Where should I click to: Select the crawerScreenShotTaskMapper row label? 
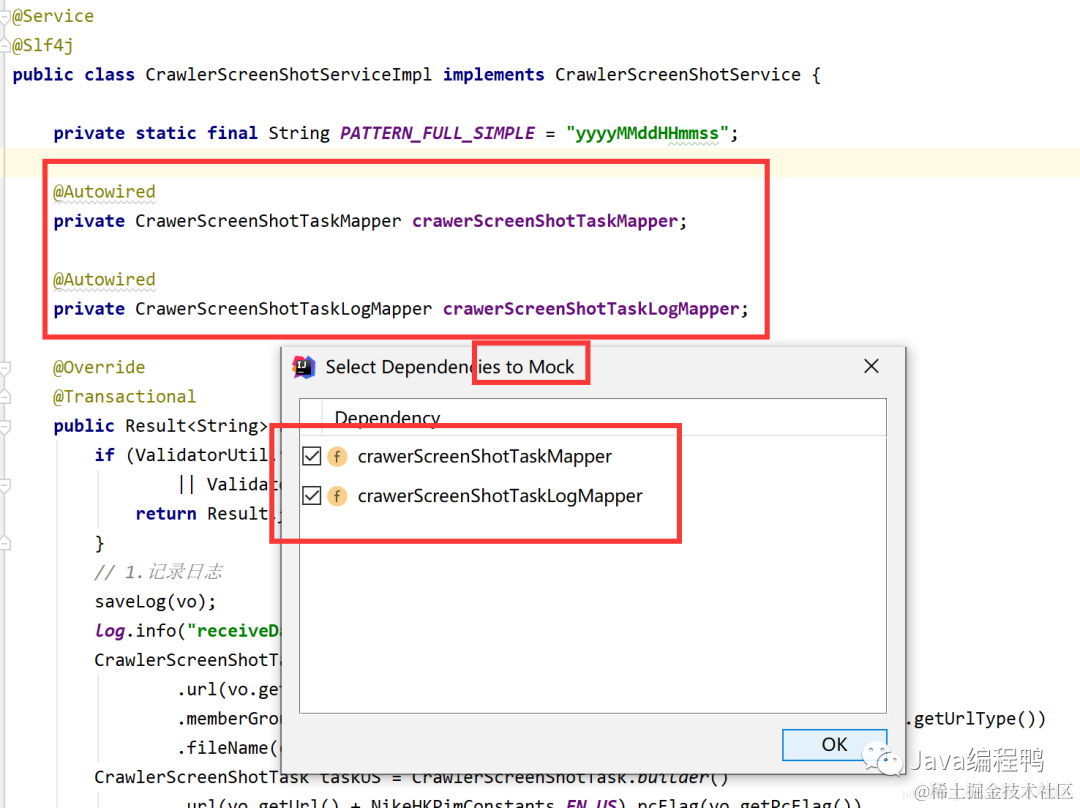(485, 456)
